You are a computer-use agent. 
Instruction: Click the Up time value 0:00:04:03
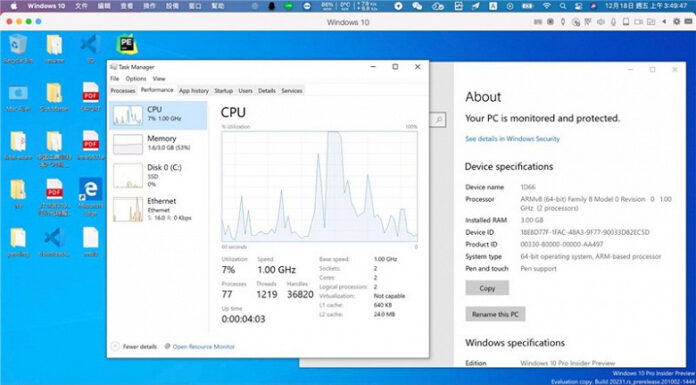point(243,319)
